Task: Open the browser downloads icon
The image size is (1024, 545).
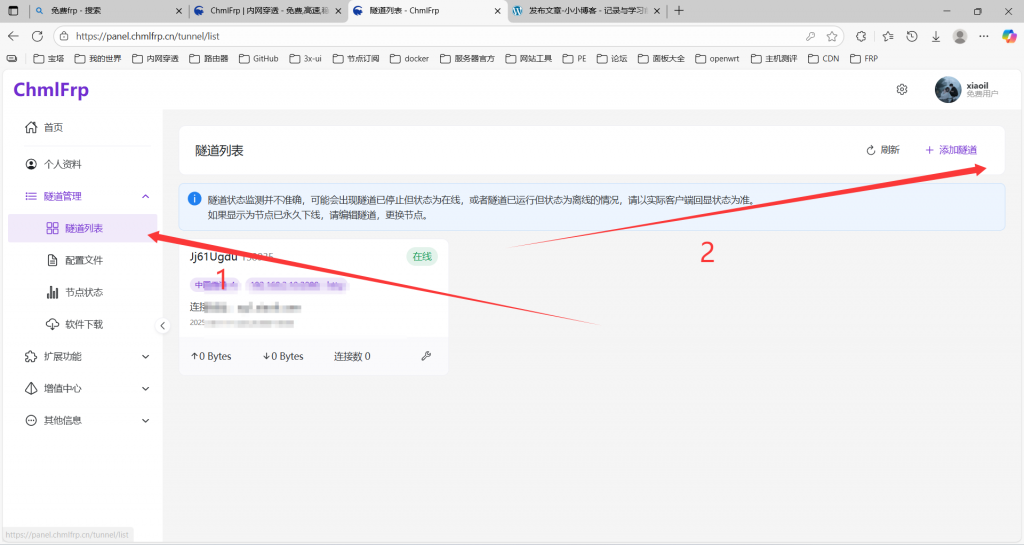Action: 935,36
